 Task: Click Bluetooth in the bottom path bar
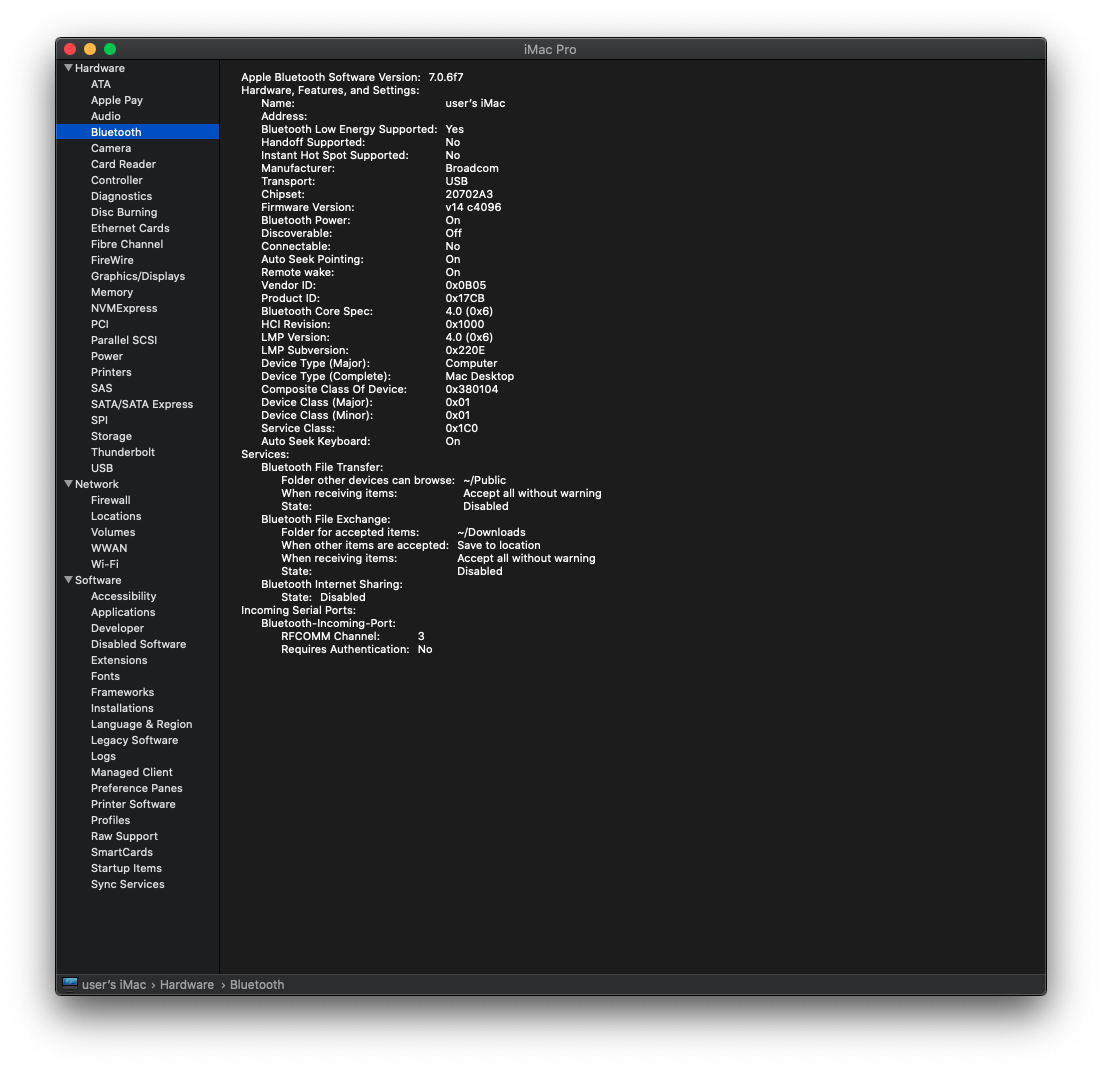point(257,985)
